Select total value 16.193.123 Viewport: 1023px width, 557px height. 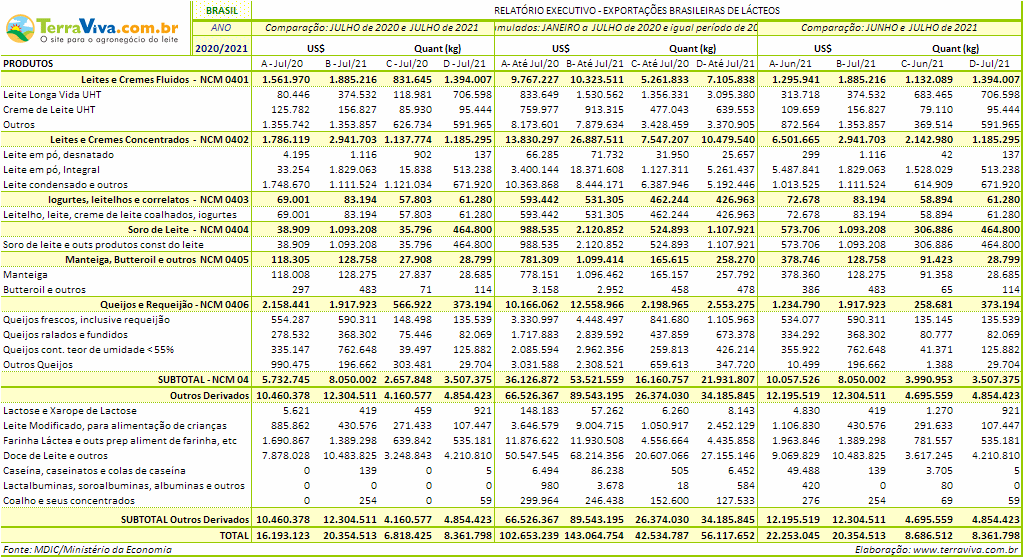coord(282,535)
